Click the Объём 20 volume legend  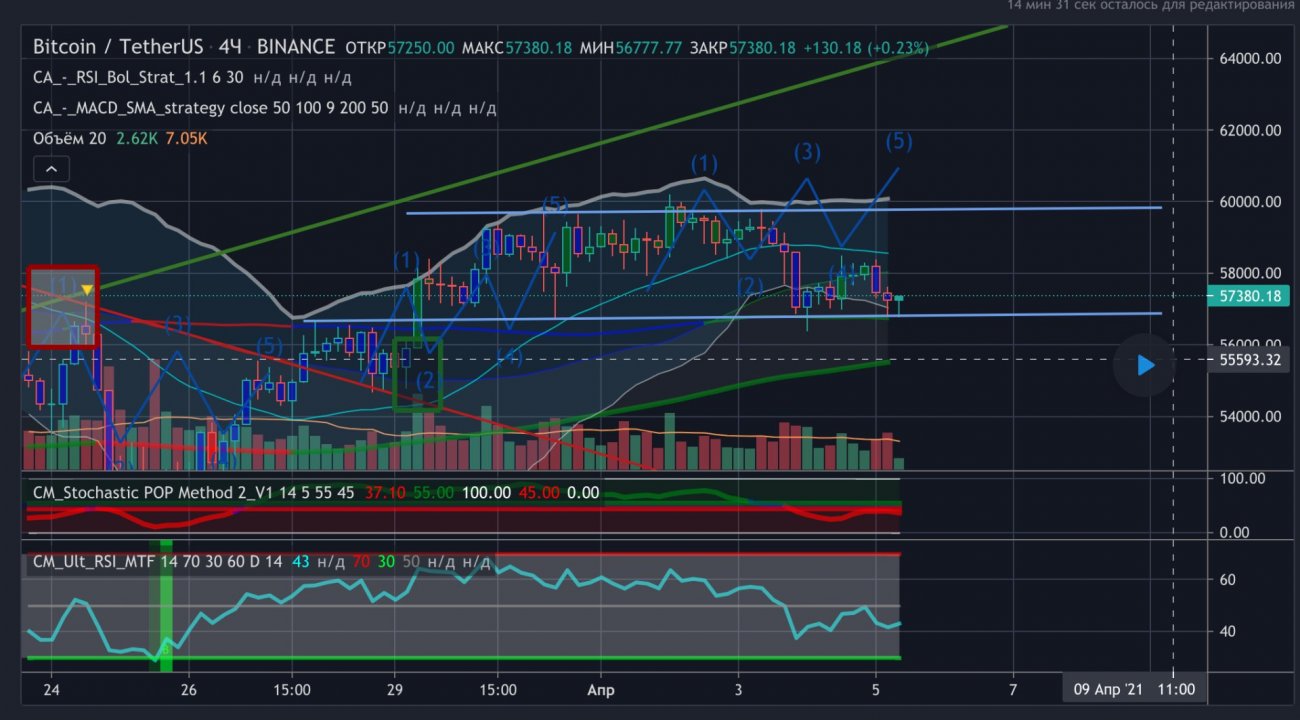click(69, 139)
